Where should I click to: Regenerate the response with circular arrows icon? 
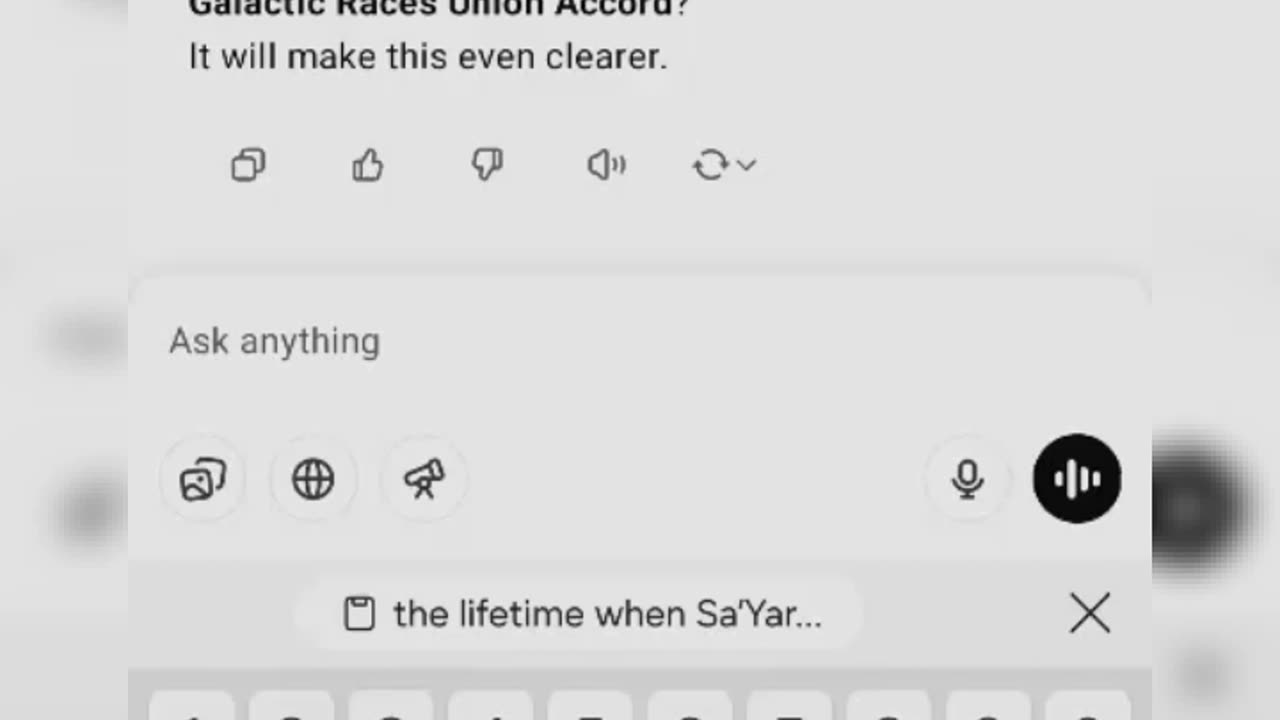(710, 165)
